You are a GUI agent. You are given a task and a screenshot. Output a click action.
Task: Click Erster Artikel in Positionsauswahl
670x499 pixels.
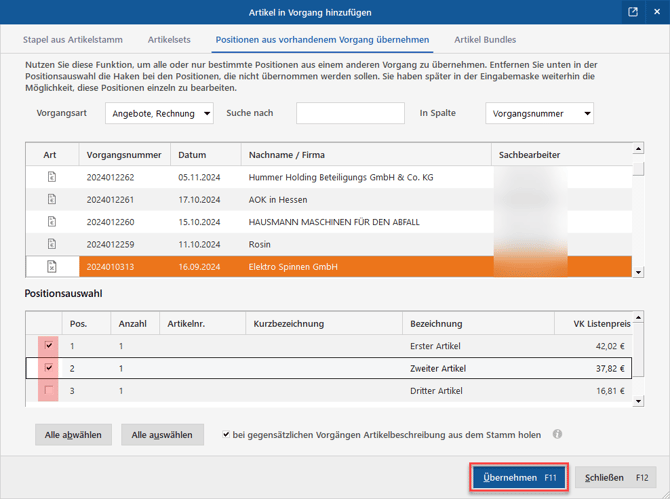click(435, 346)
